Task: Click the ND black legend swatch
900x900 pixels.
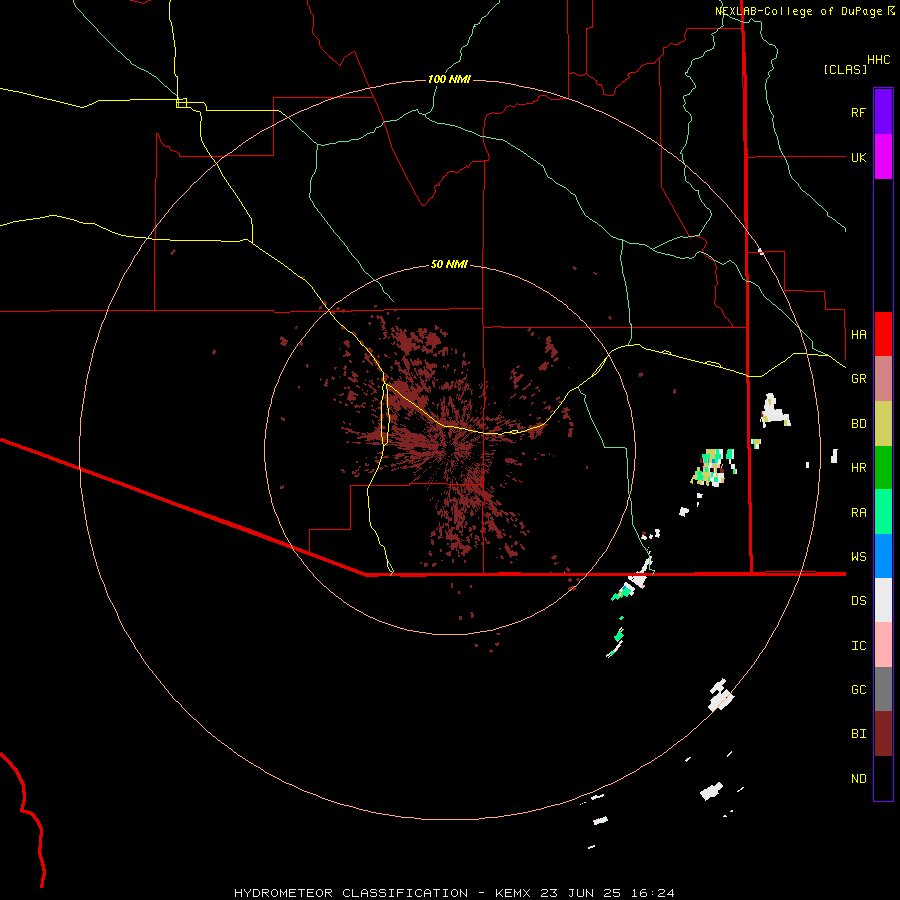Action: (x=883, y=778)
